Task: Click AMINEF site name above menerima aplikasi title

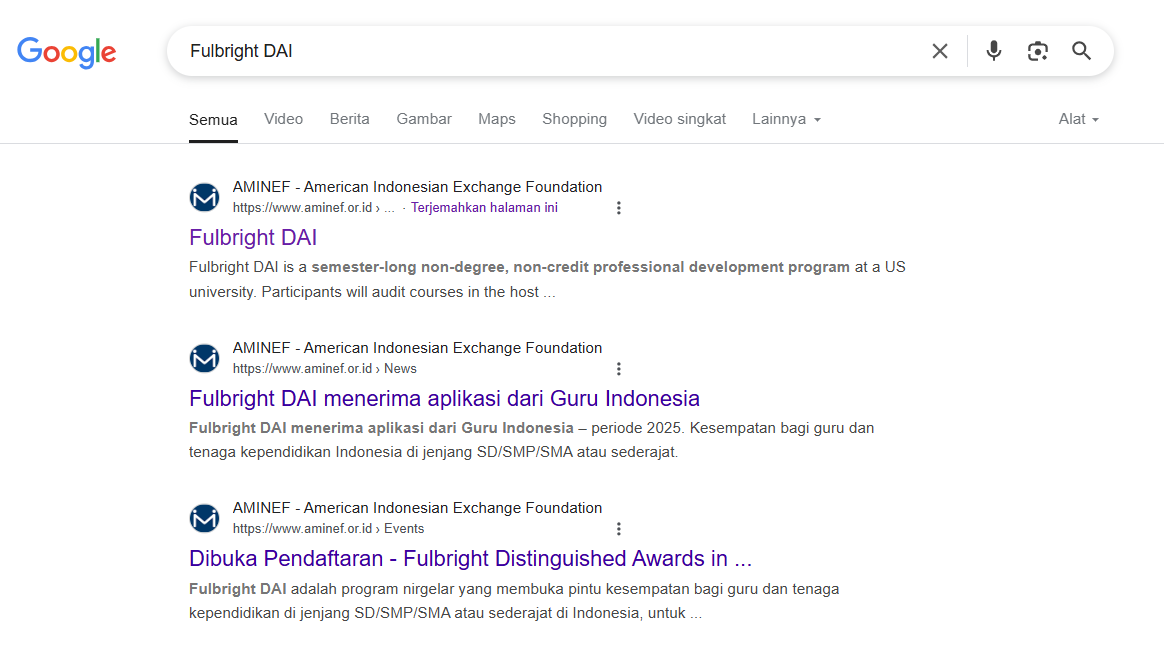Action: coord(417,348)
